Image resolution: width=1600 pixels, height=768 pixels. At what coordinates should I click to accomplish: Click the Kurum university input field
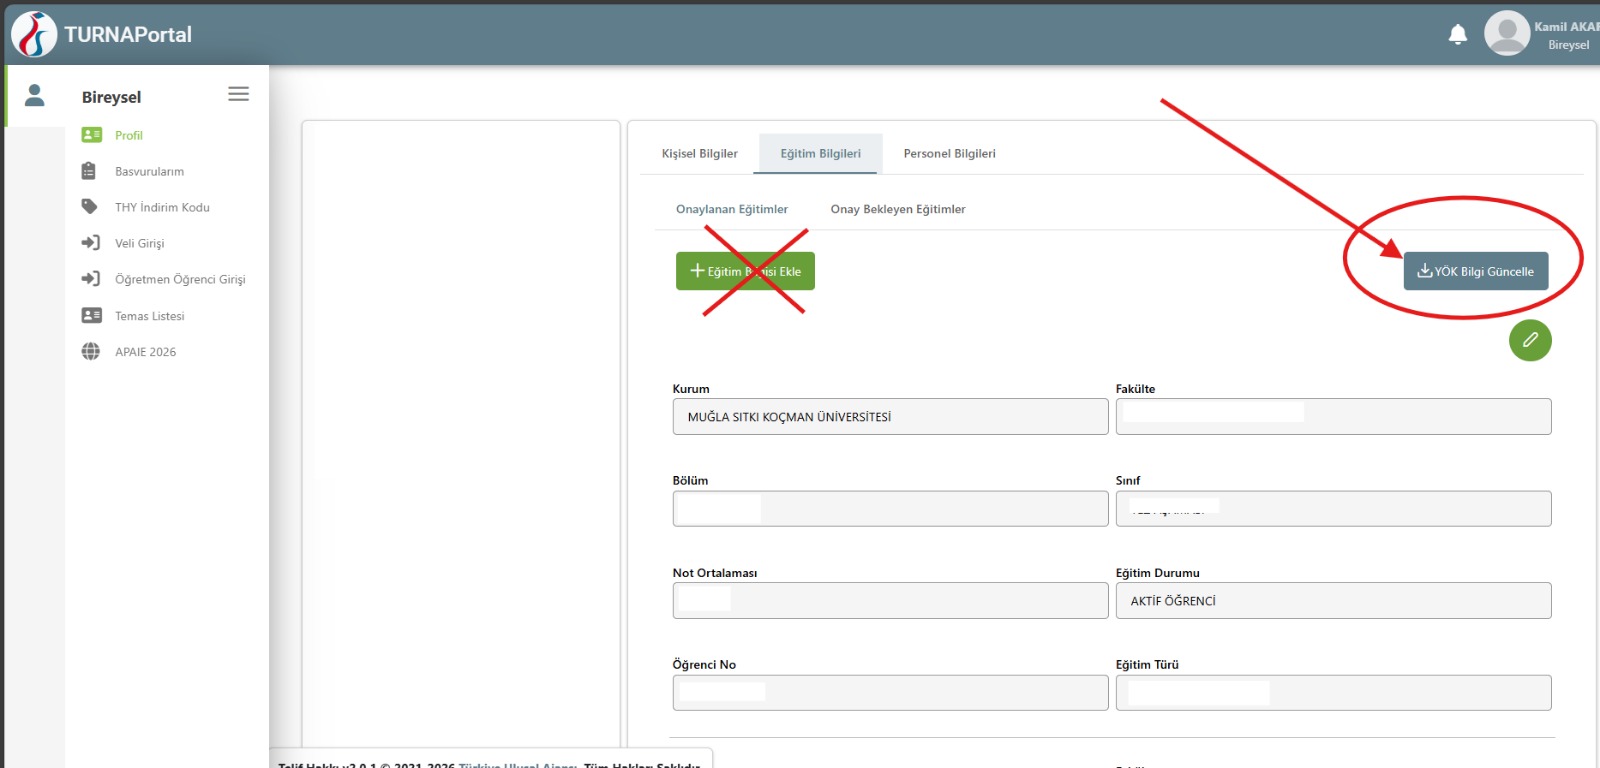pos(889,417)
